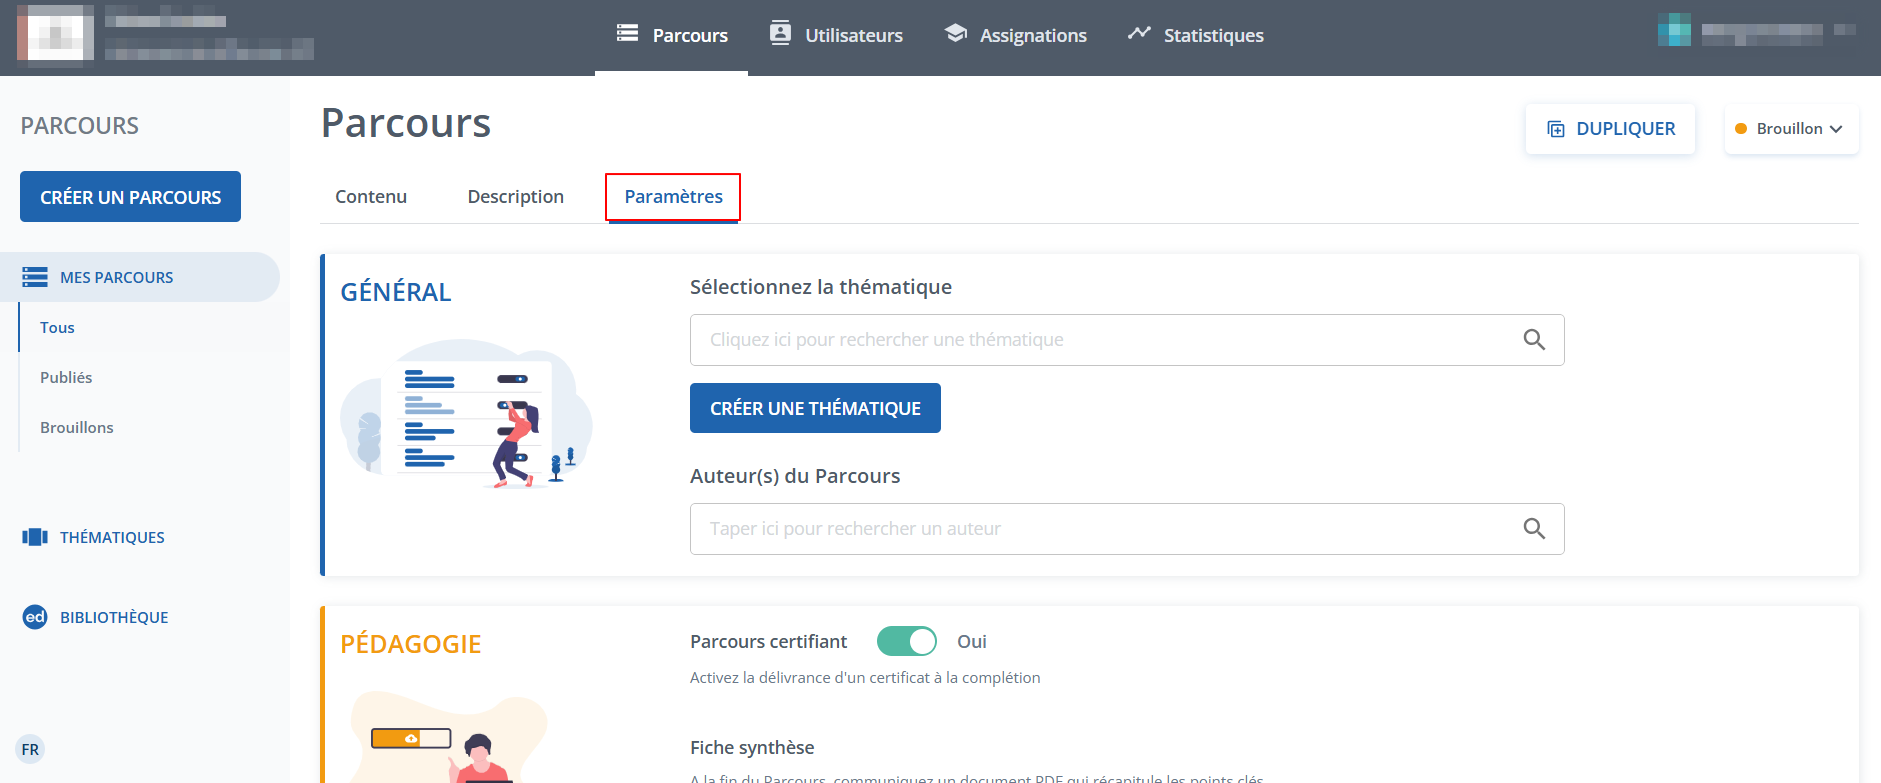Select Publiés in the sidebar
1881x783 pixels.
66,377
